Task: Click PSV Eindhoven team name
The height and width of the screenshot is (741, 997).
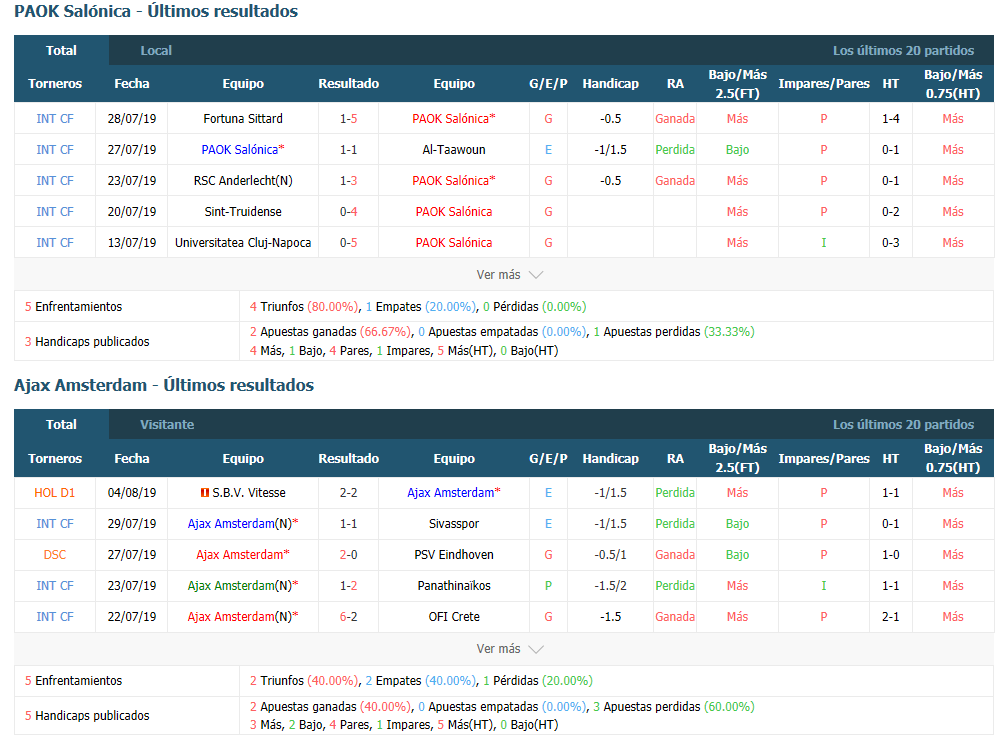Action: [454, 555]
